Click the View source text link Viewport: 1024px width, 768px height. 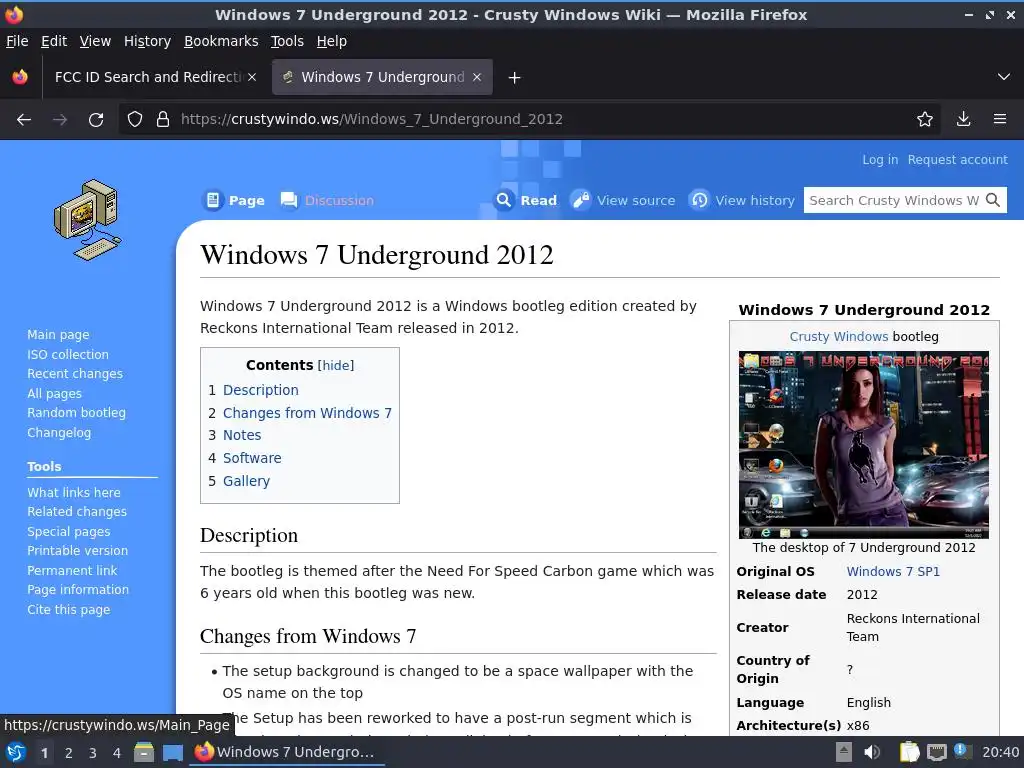pos(636,200)
